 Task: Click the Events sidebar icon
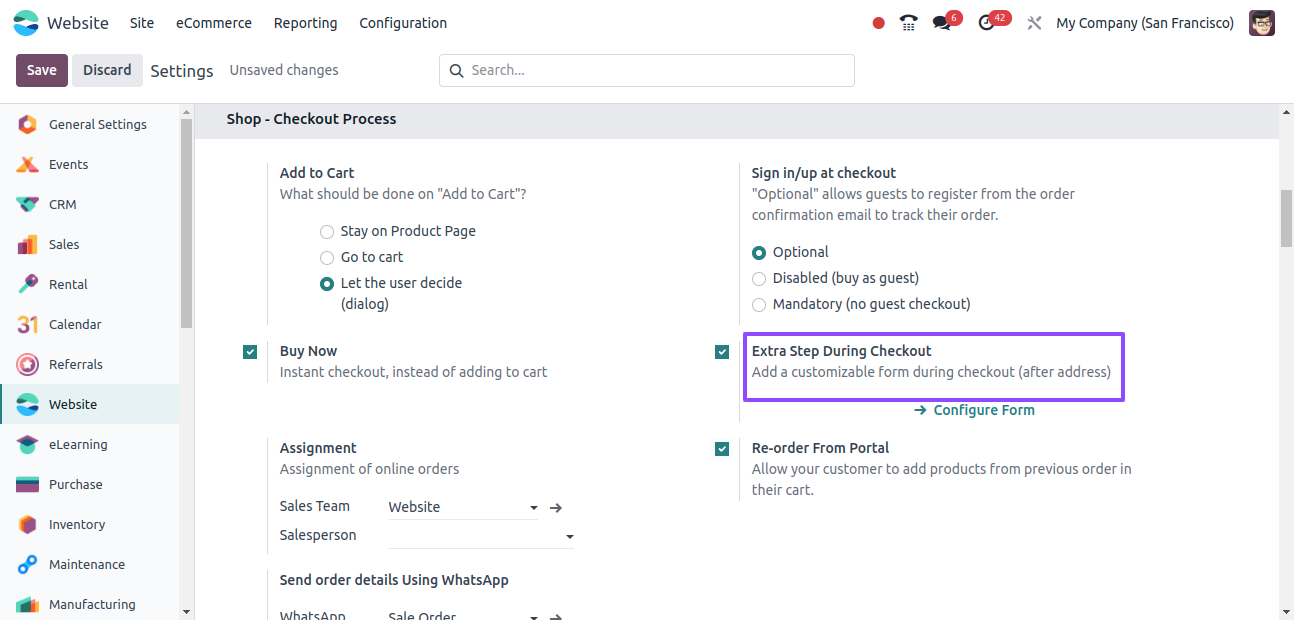pyautogui.click(x=28, y=164)
